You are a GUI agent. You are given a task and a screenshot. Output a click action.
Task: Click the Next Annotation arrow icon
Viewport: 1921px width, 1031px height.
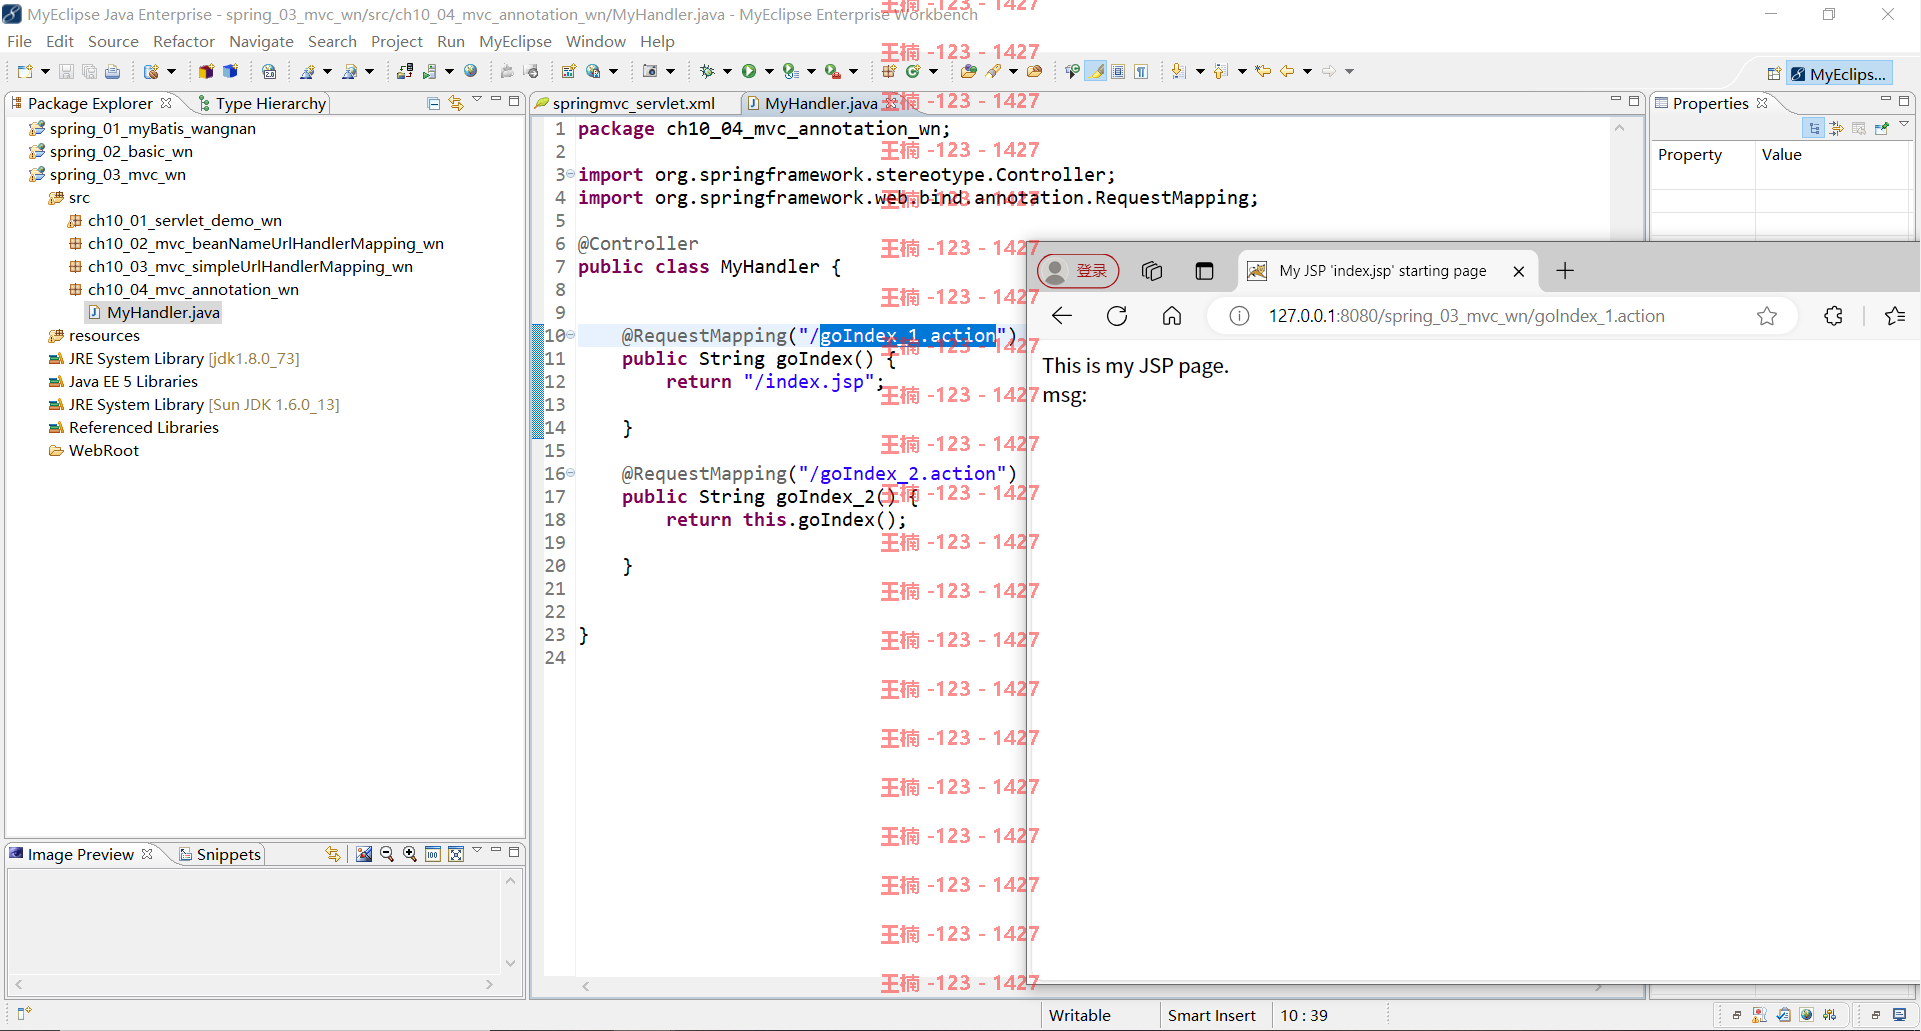(x=1179, y=71)
